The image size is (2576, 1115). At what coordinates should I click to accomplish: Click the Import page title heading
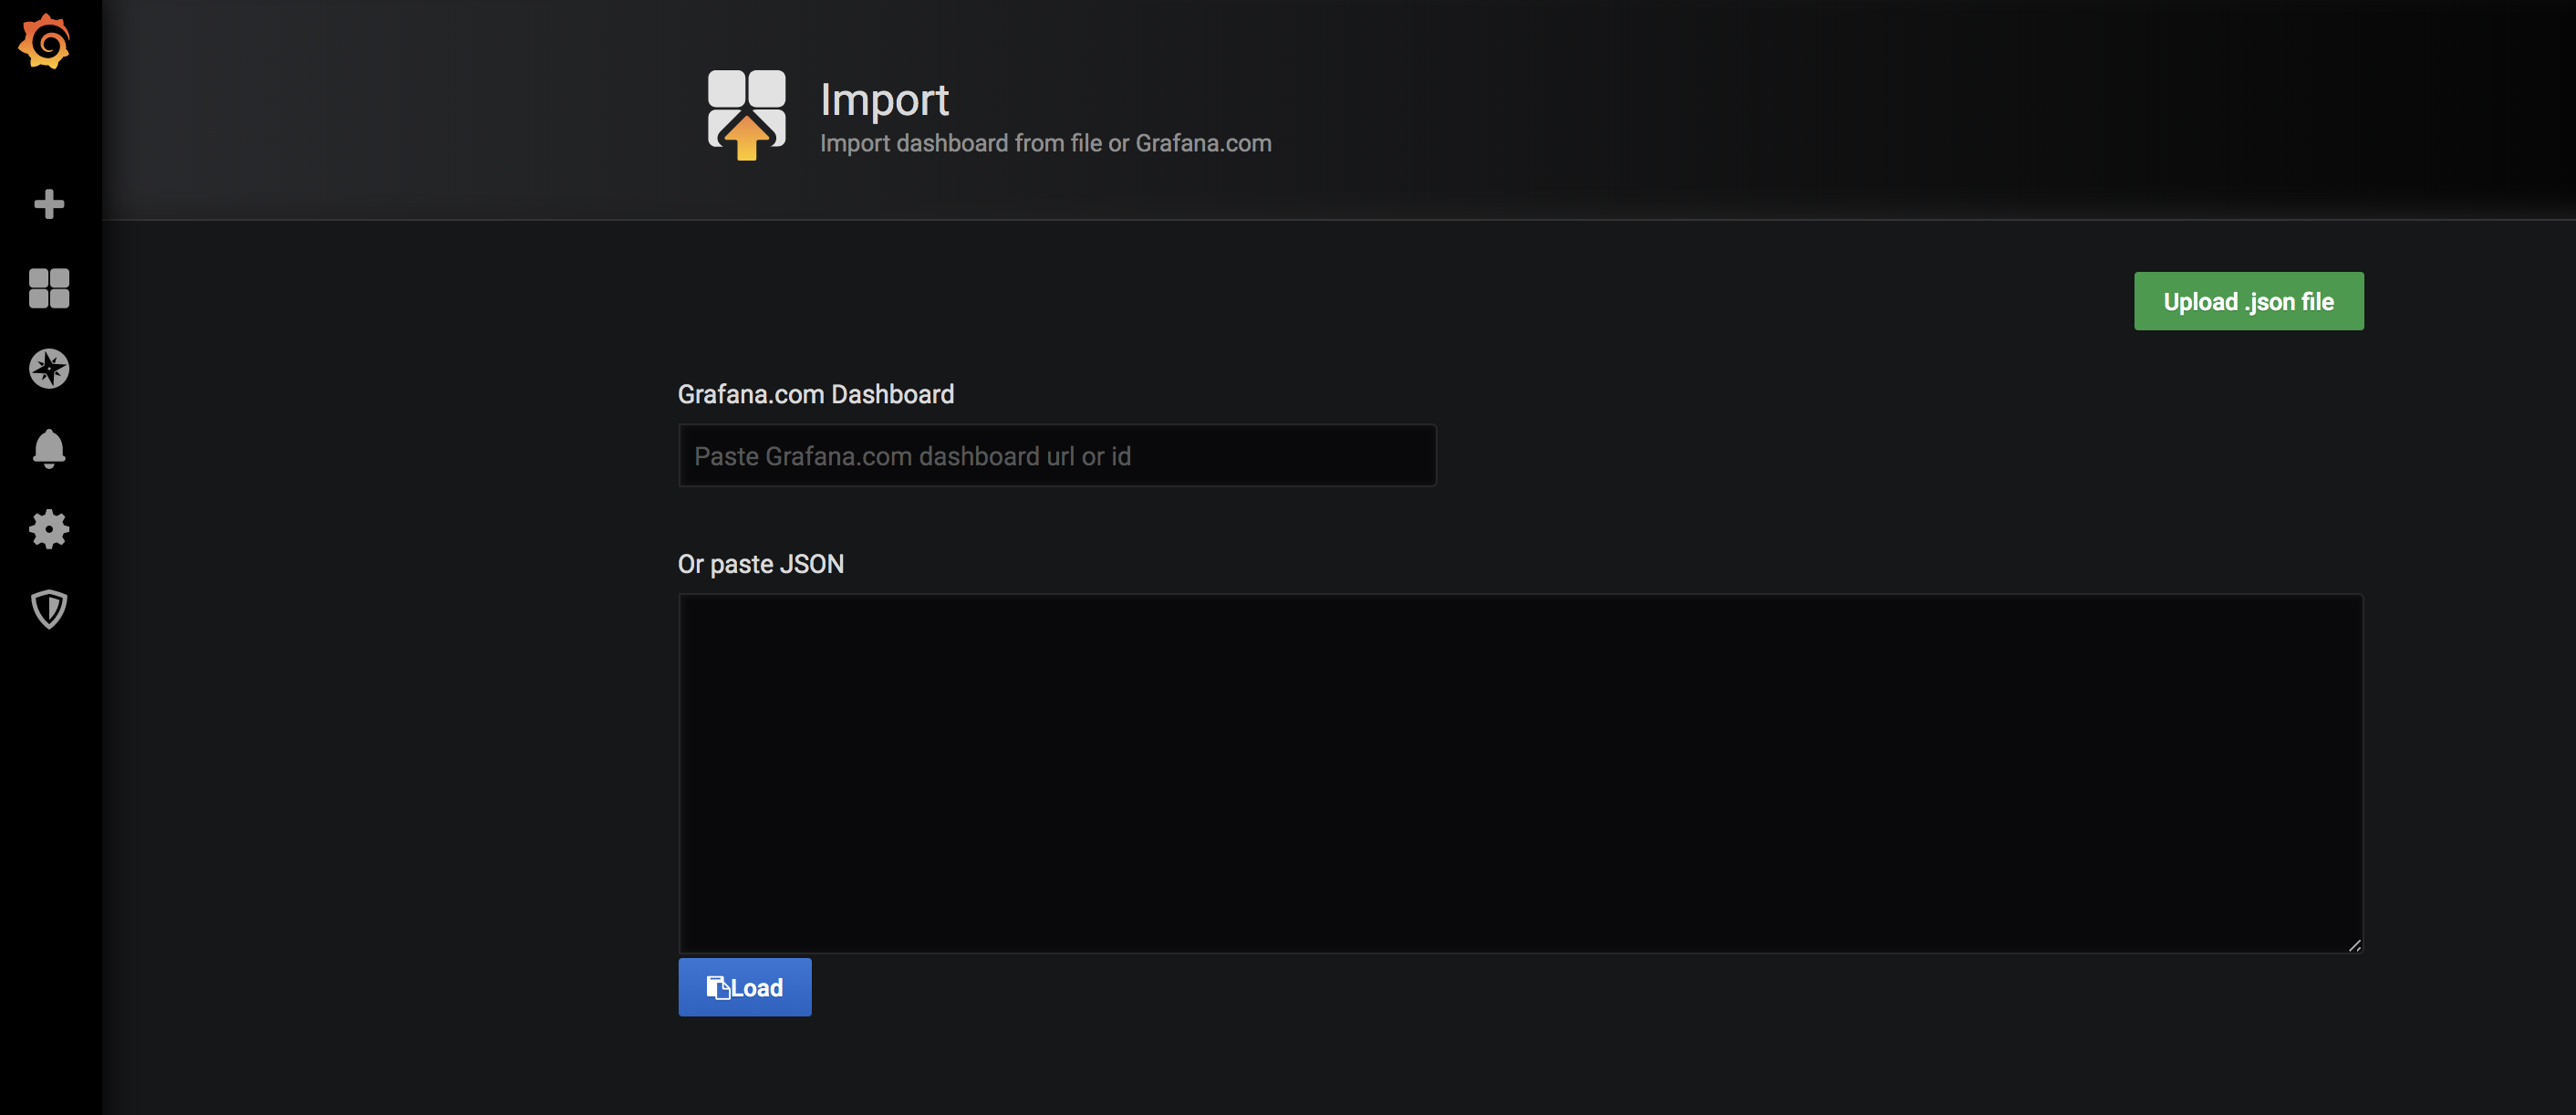[x=884, y=99]
